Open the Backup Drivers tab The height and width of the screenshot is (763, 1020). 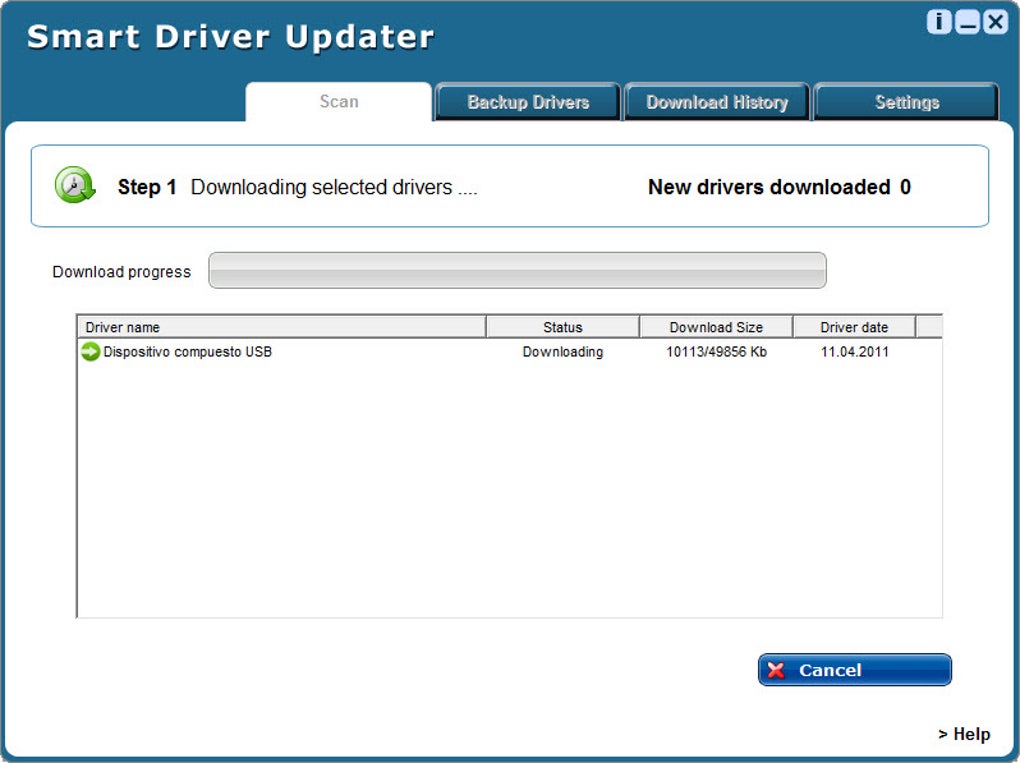click(528, 102)
